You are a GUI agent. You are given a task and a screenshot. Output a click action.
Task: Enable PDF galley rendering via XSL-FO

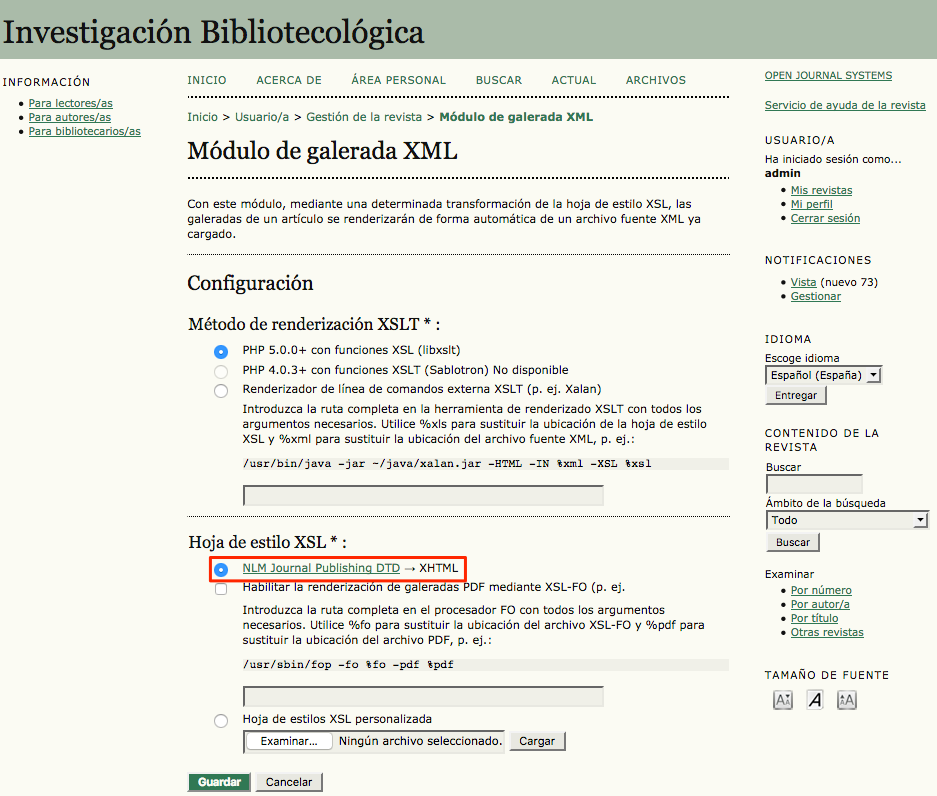pos(221,589)
